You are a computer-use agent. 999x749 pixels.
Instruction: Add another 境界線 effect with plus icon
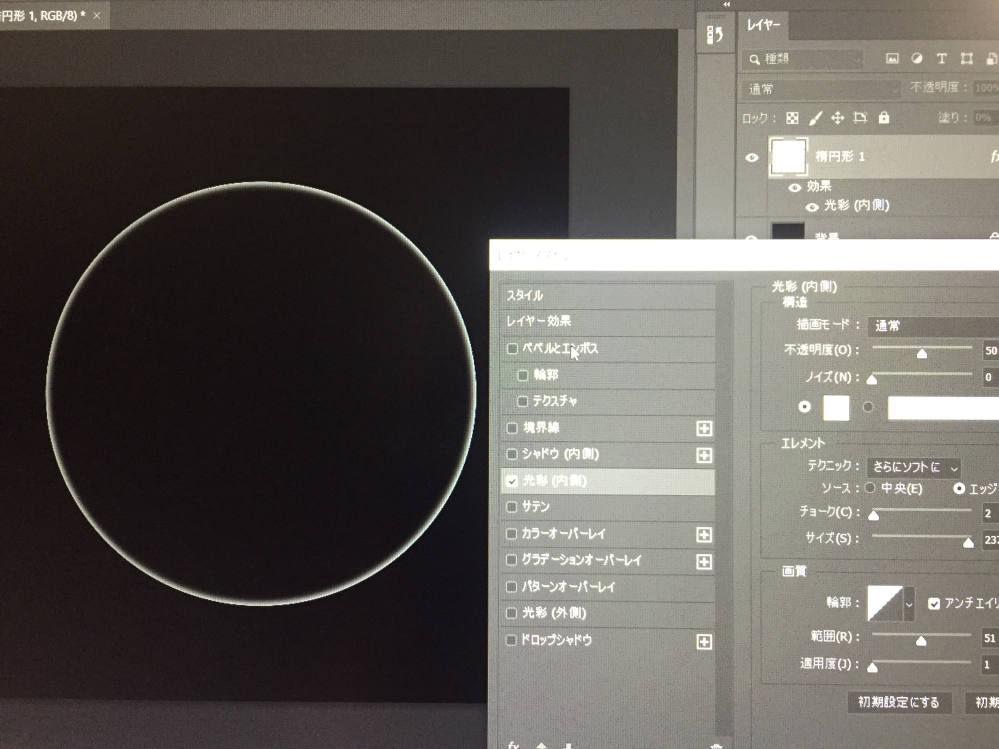(704, 429)
